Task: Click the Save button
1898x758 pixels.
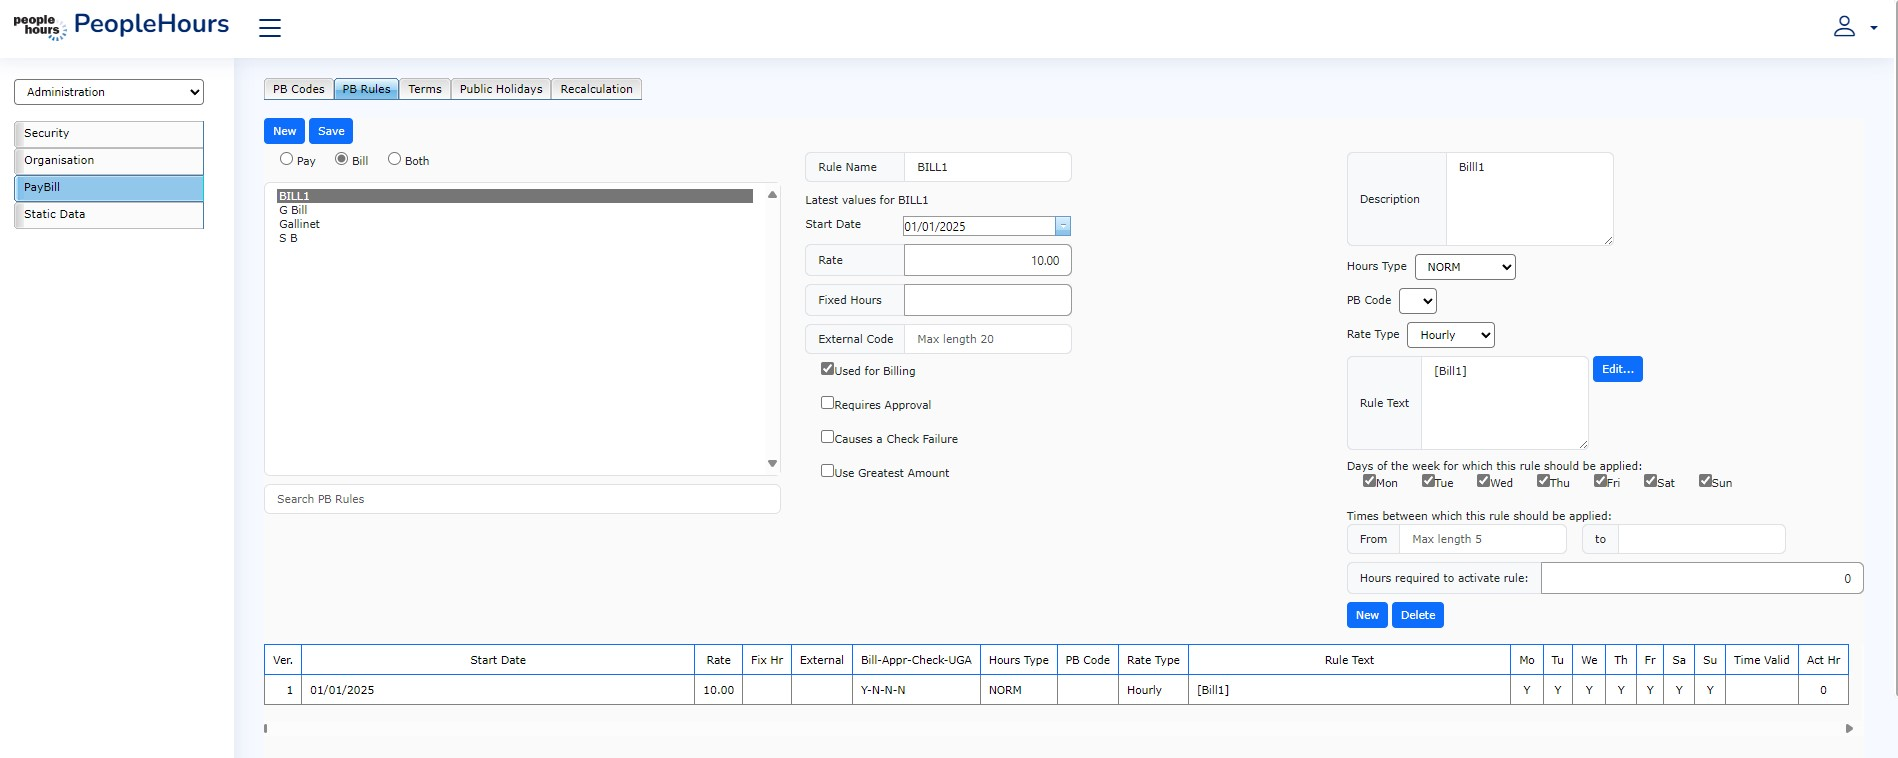Action: pyautogui.click(x=331, y=131)
